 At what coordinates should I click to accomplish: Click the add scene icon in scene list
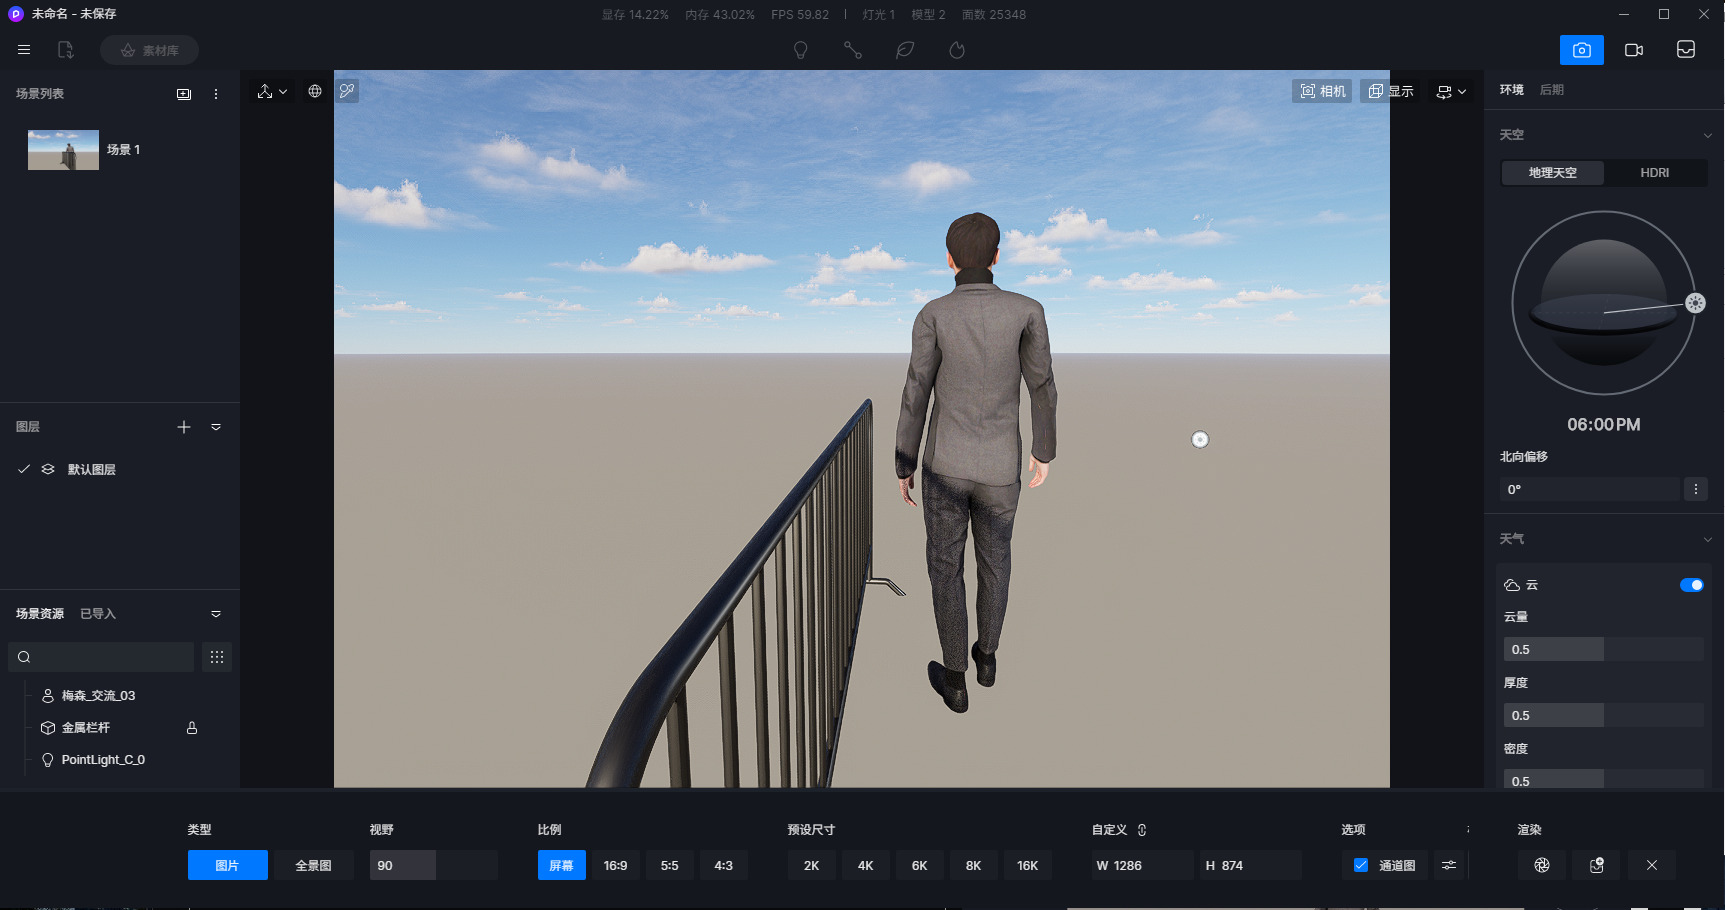coord(184,94)
